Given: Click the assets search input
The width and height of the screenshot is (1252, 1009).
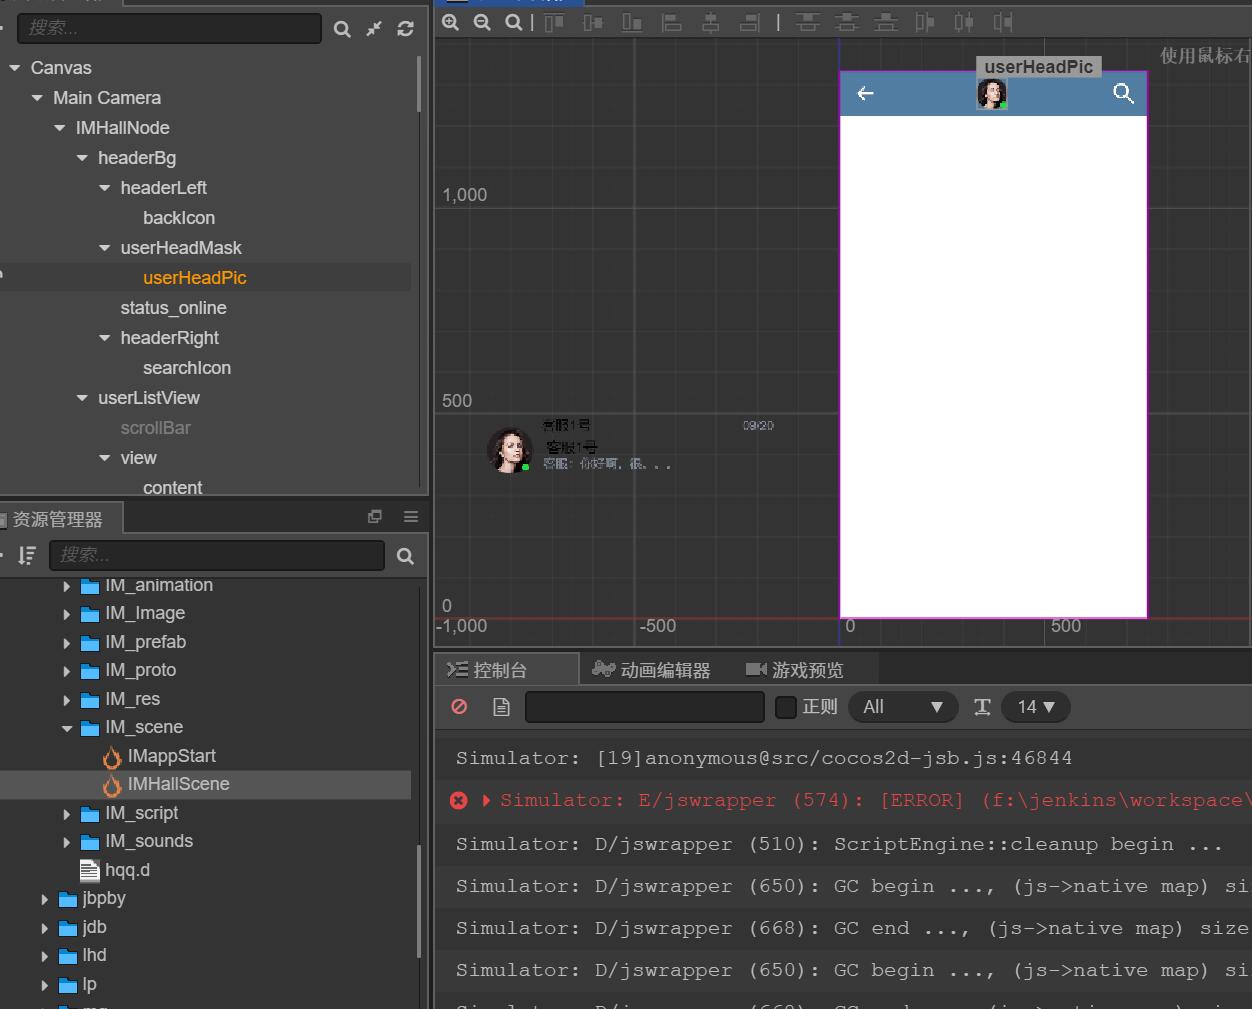Looking at the screenshot, I should [x=217, y=555].
